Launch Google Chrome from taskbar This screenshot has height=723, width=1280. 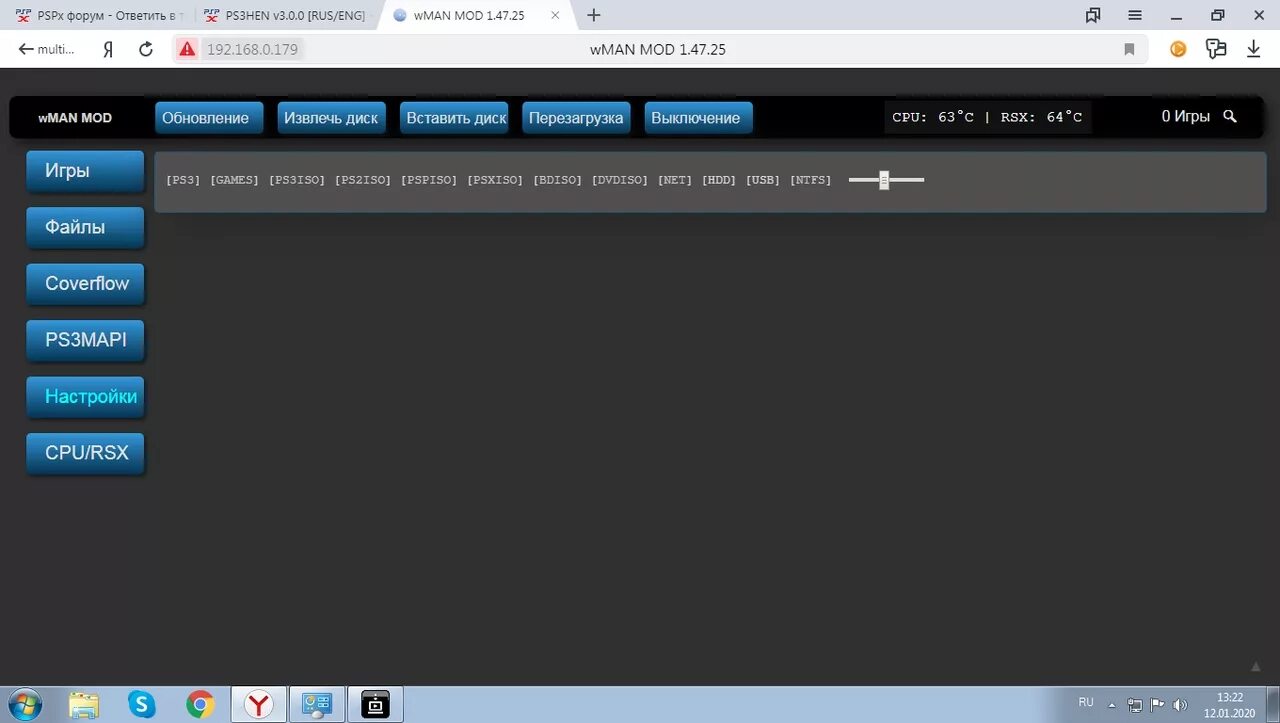(x=200, y=705)
